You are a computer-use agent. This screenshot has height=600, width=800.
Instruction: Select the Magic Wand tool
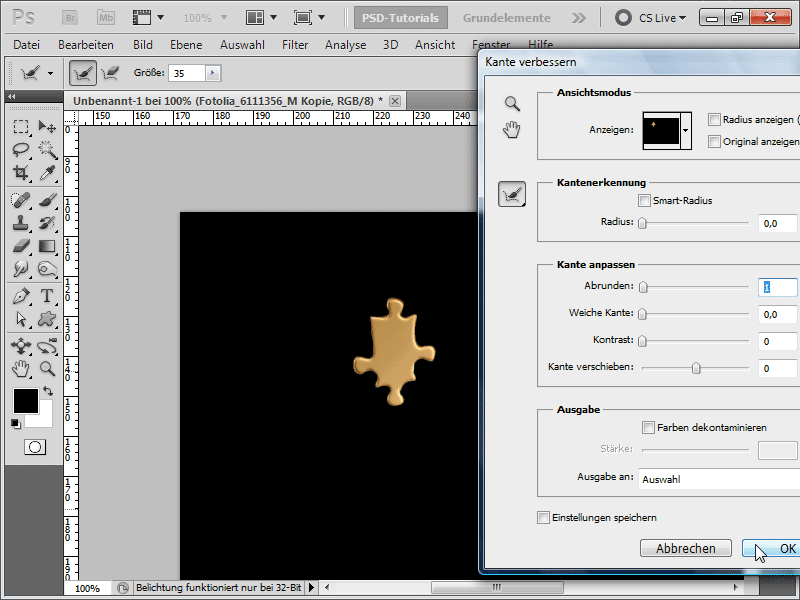pos(47,149)
